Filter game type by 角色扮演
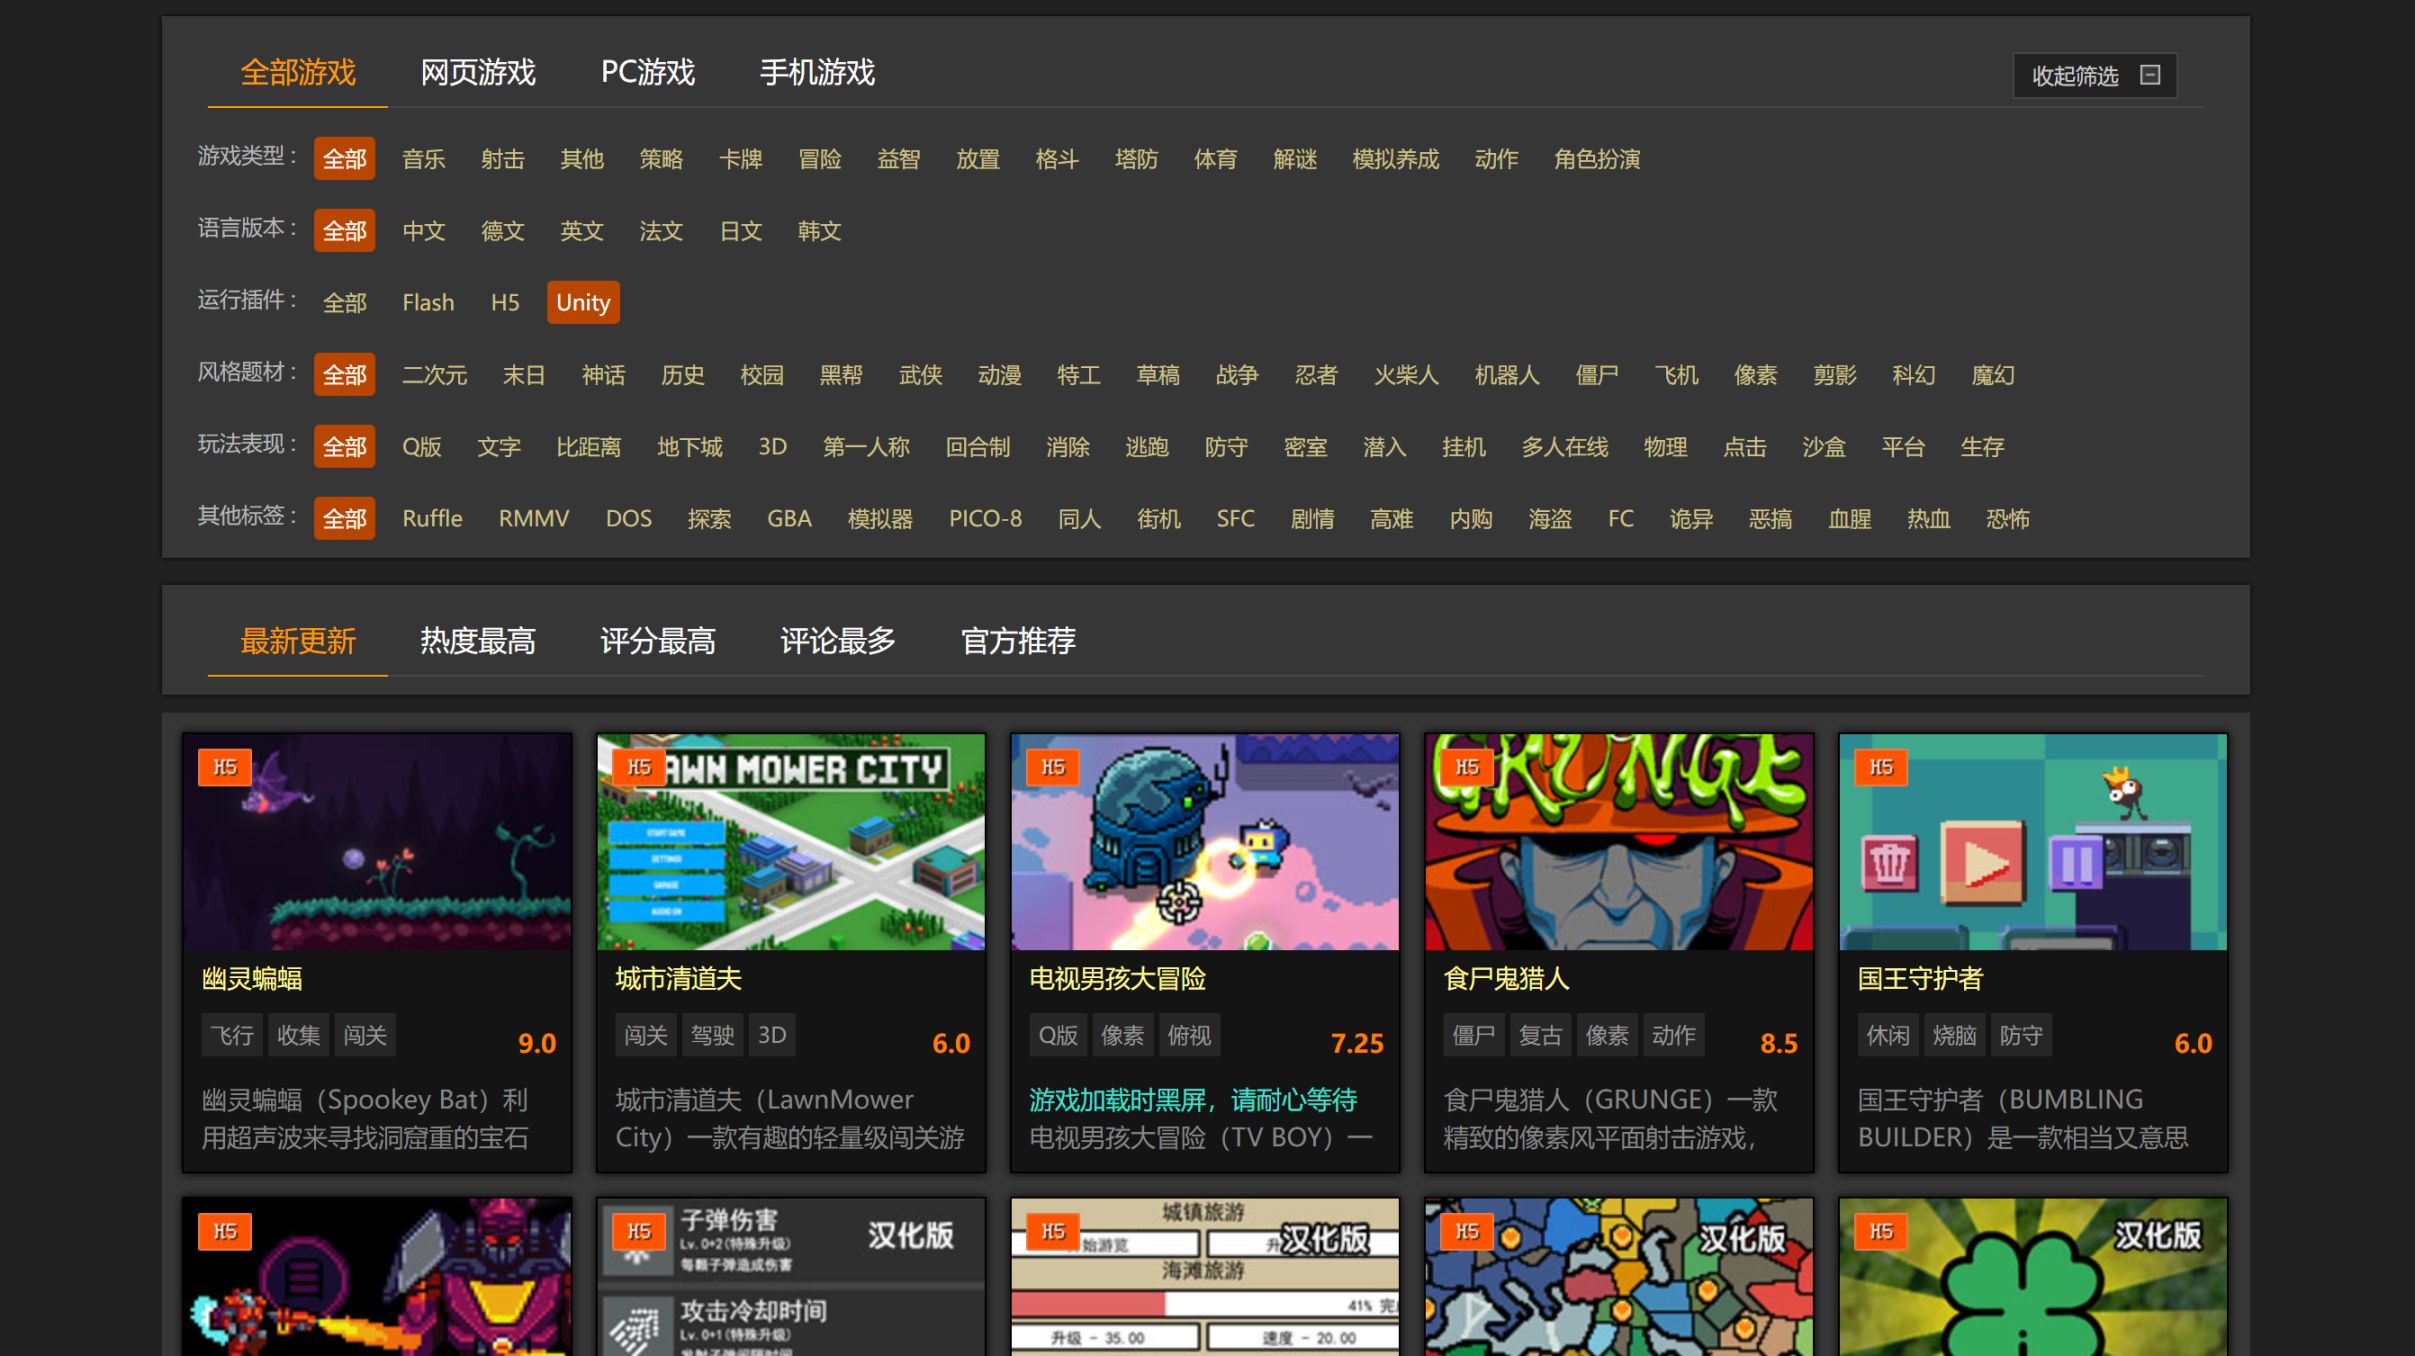The image size is (2415, 1356). [1597, 159]
